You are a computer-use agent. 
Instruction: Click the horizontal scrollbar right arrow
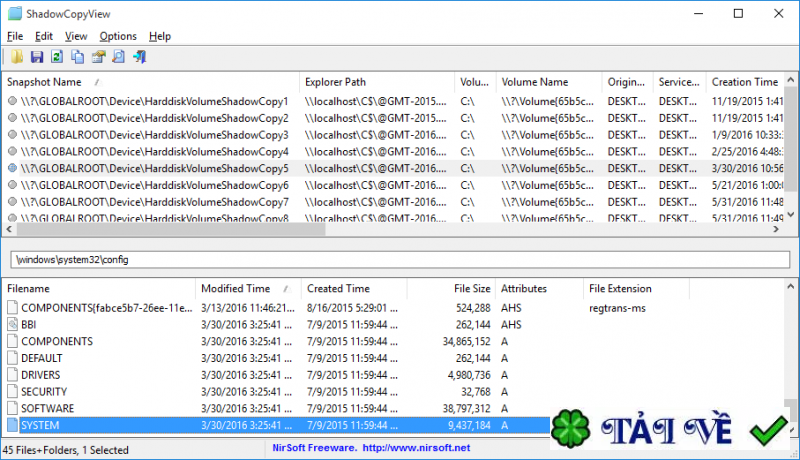(777, 229)
